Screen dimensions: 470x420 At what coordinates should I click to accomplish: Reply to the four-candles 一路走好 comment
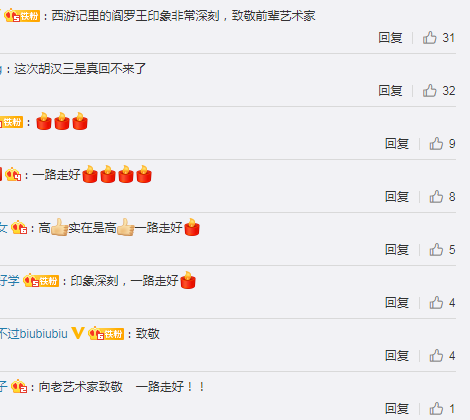click(x=397, y=197)
